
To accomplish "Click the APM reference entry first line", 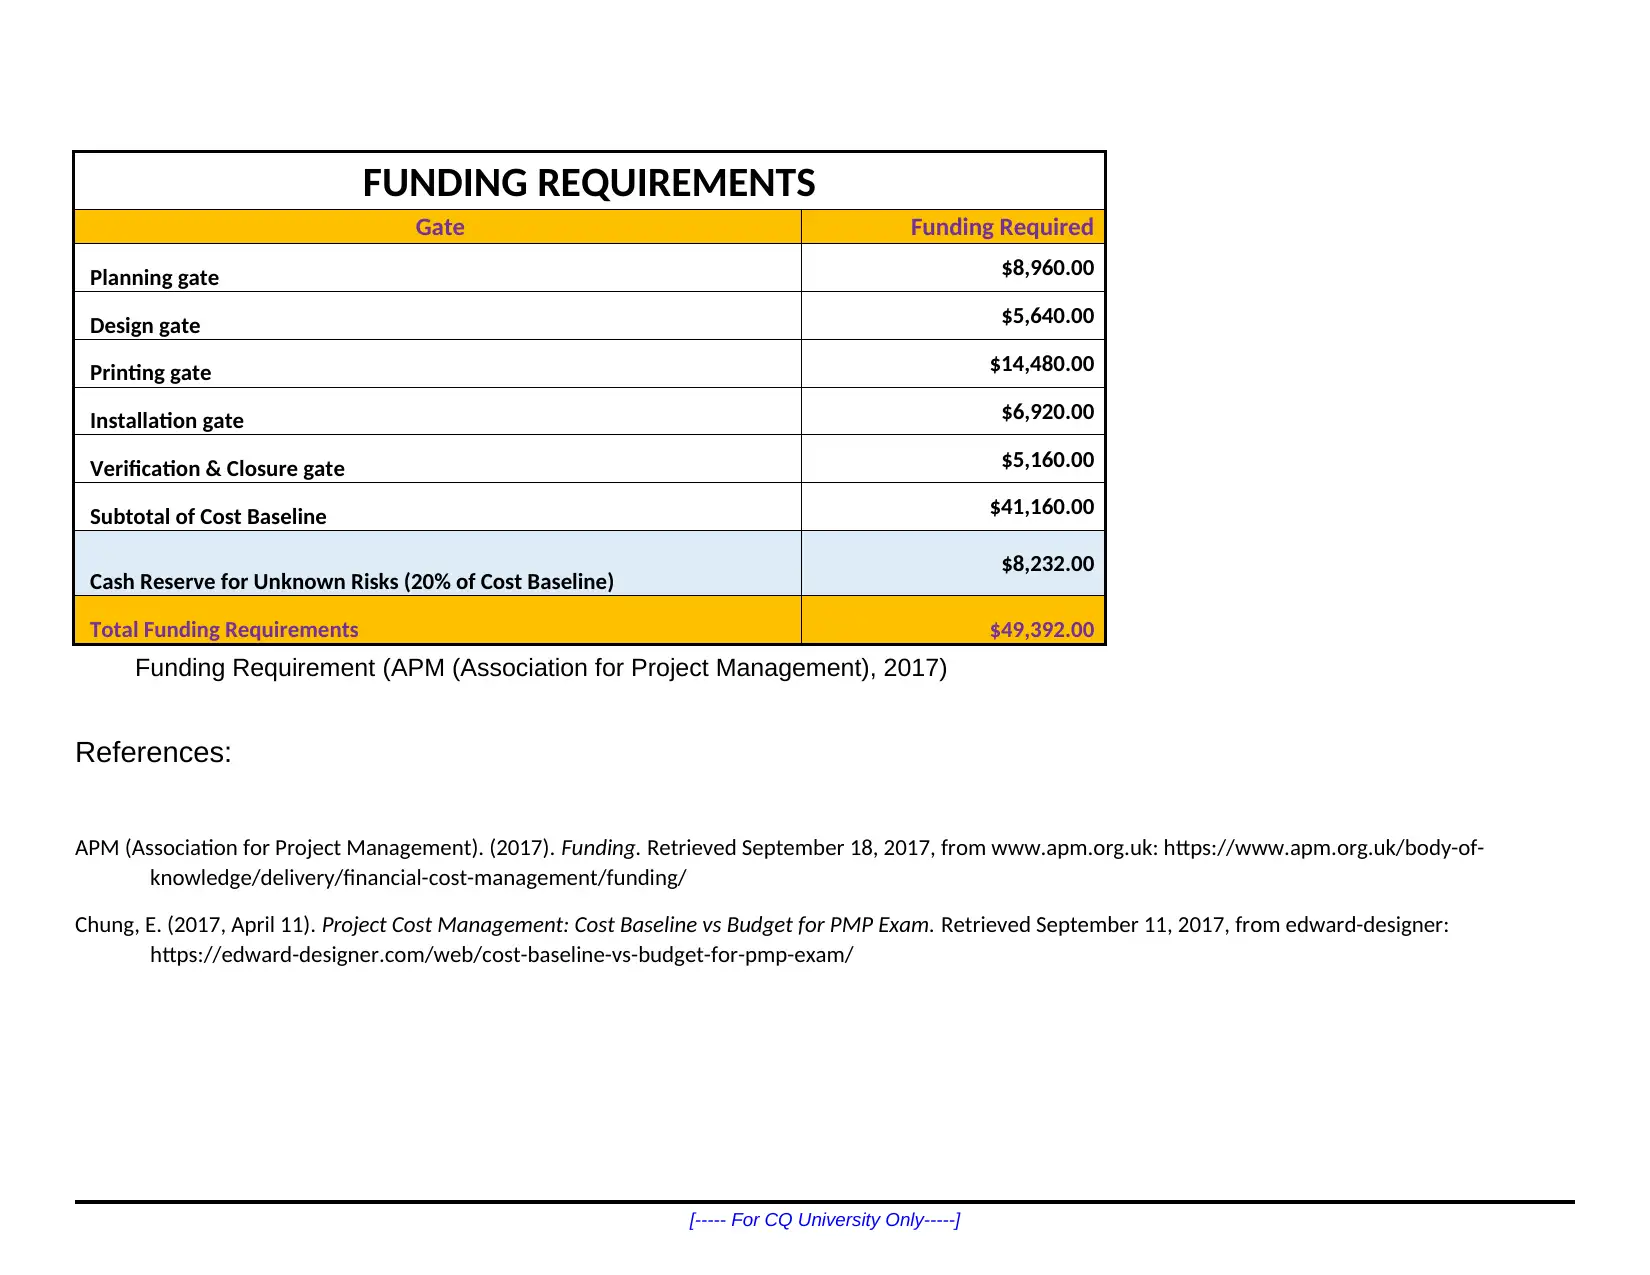I will pos(779,848).
